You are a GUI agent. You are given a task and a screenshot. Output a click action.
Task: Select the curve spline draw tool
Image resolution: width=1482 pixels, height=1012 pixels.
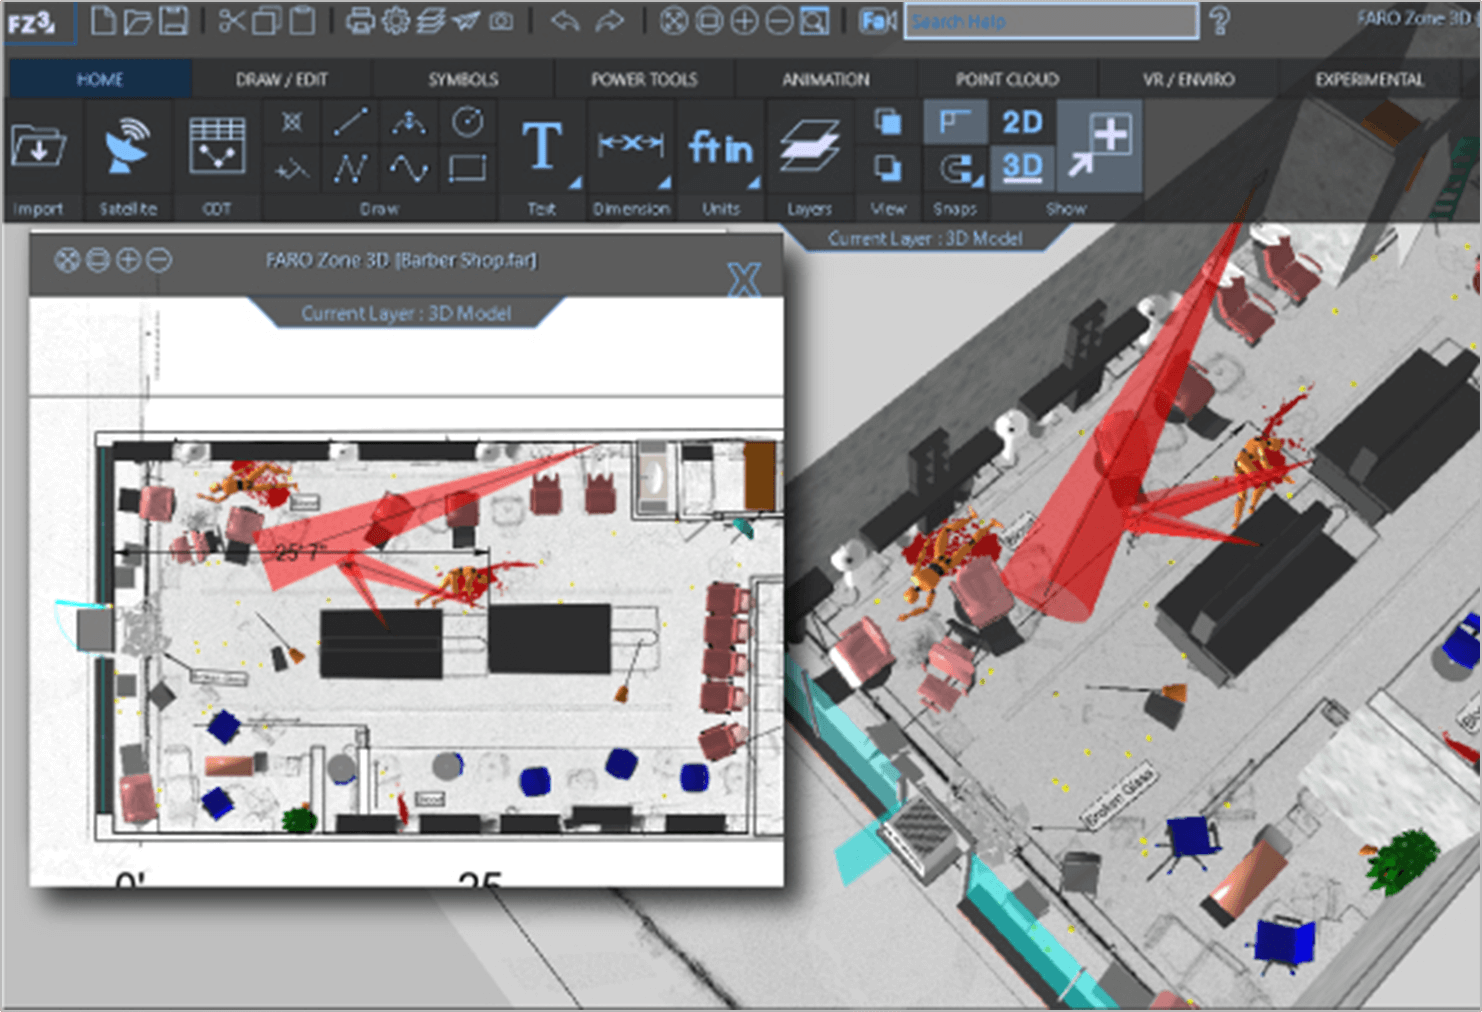pyautogui.click(x=409, y=168)
